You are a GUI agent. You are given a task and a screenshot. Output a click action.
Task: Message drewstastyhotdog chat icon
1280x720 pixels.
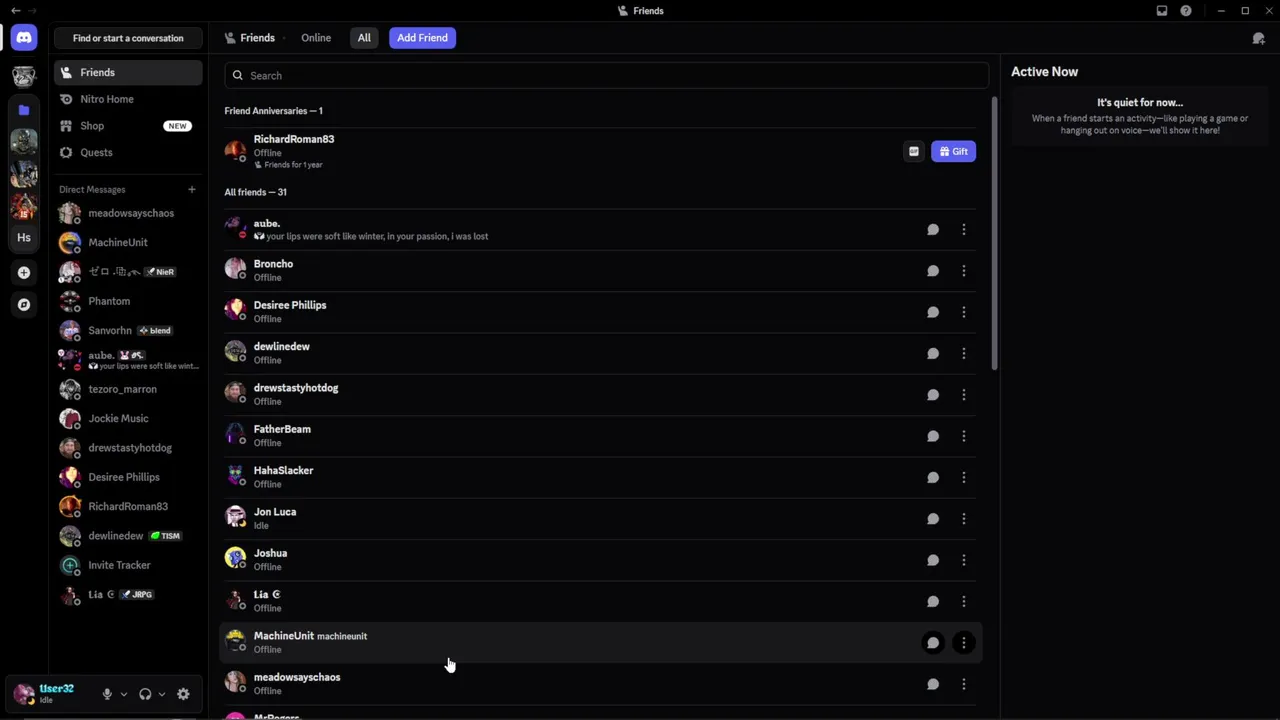pyautogui.click(x=932, y=395)
